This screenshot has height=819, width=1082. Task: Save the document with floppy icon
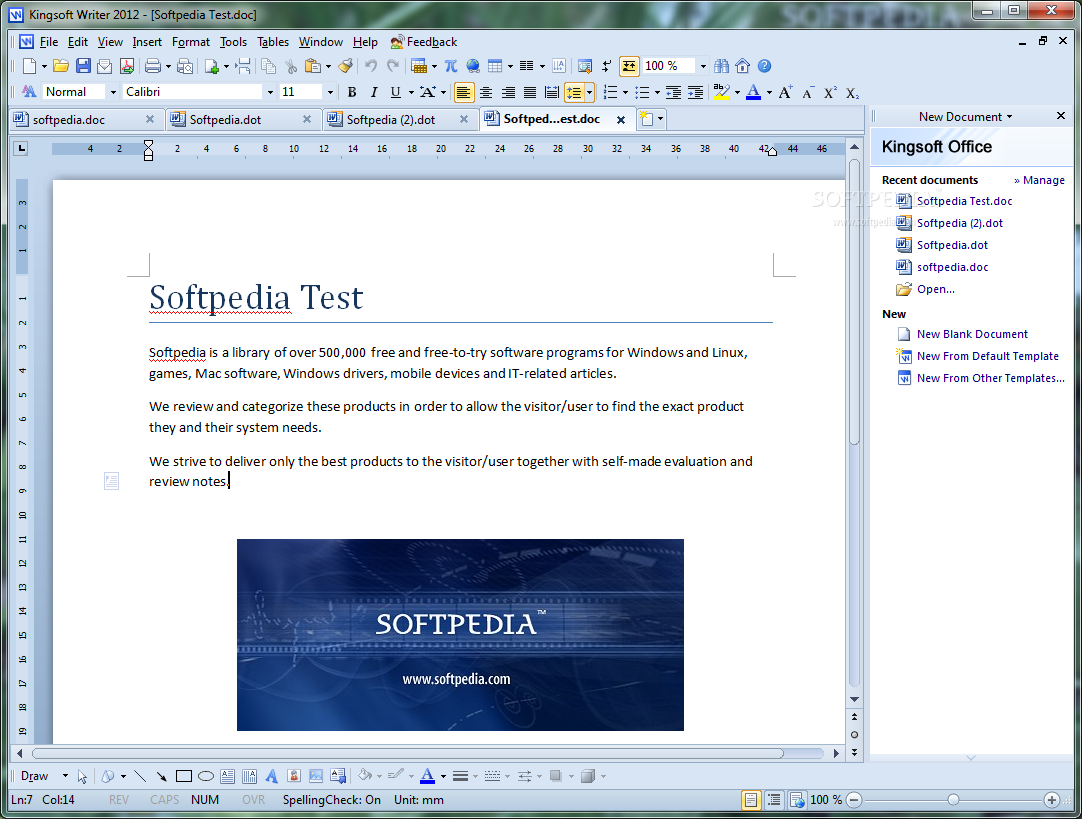click(x=83, y=66)
